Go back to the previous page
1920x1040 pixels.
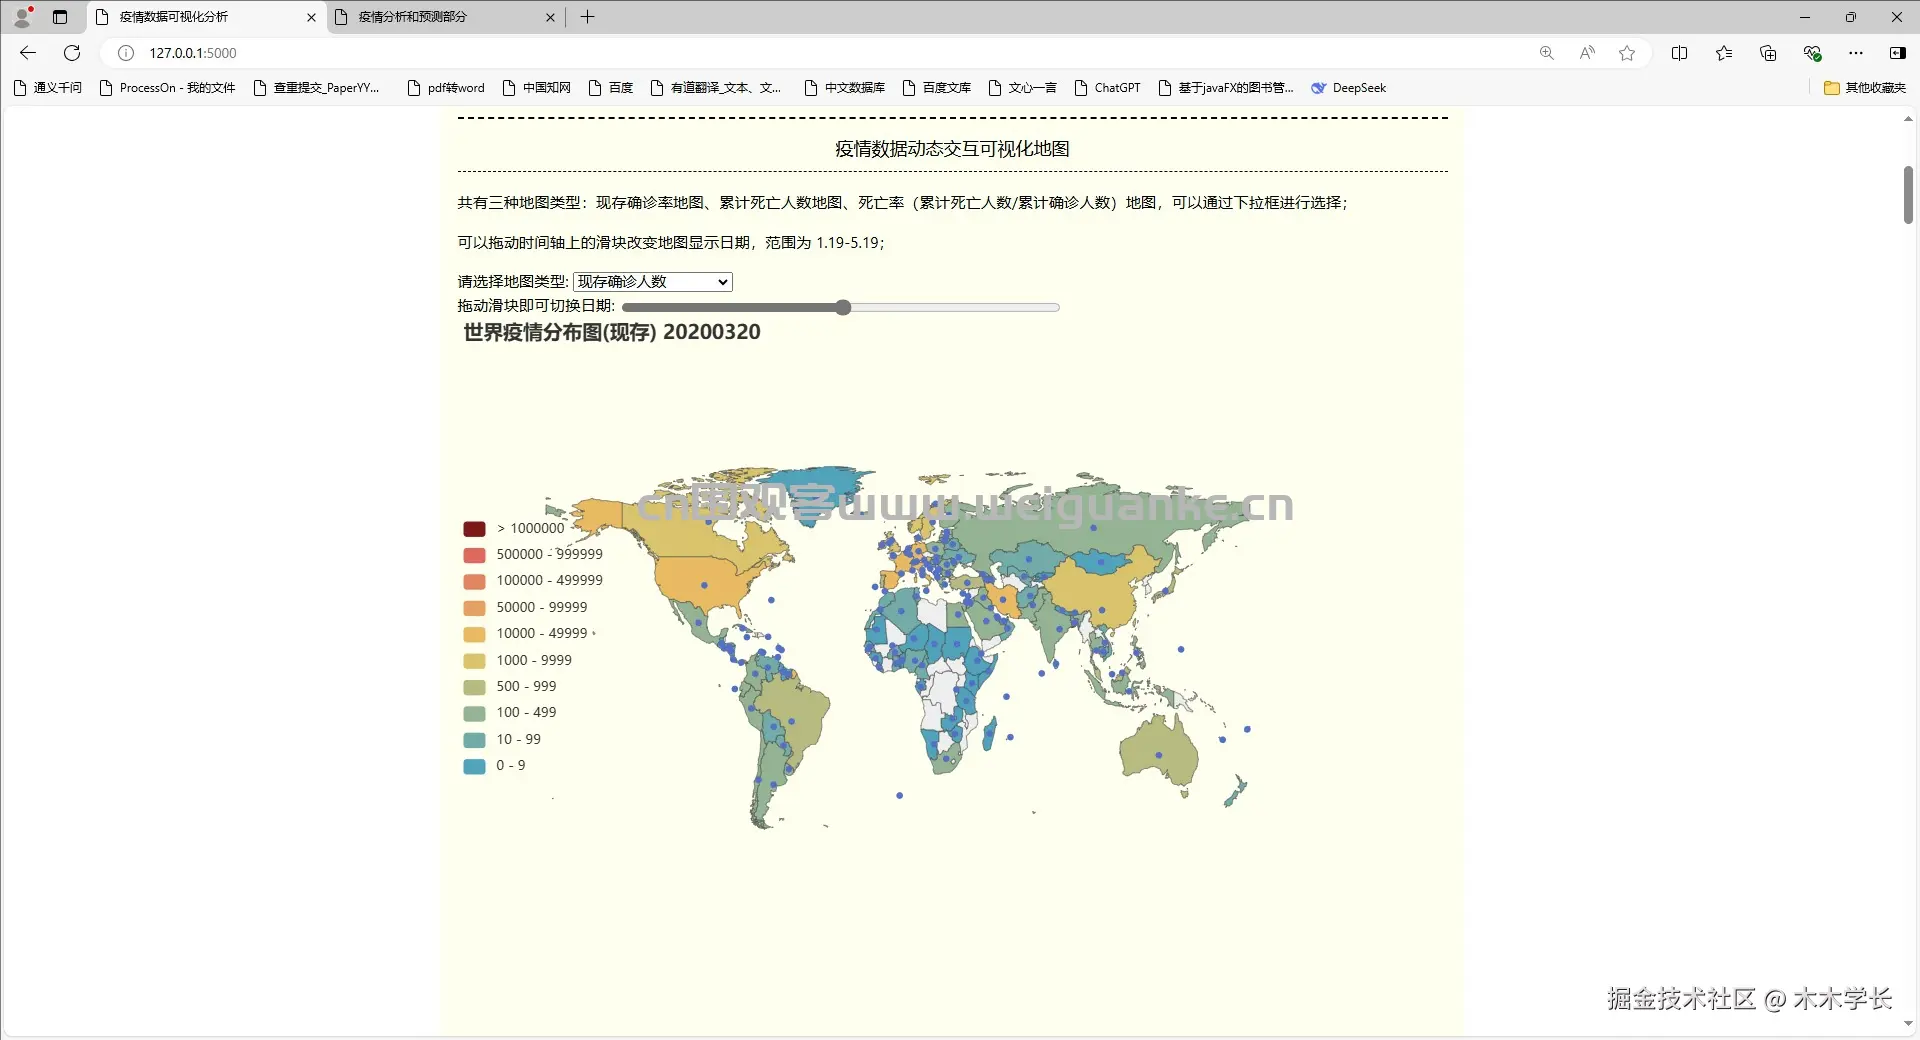28,53
